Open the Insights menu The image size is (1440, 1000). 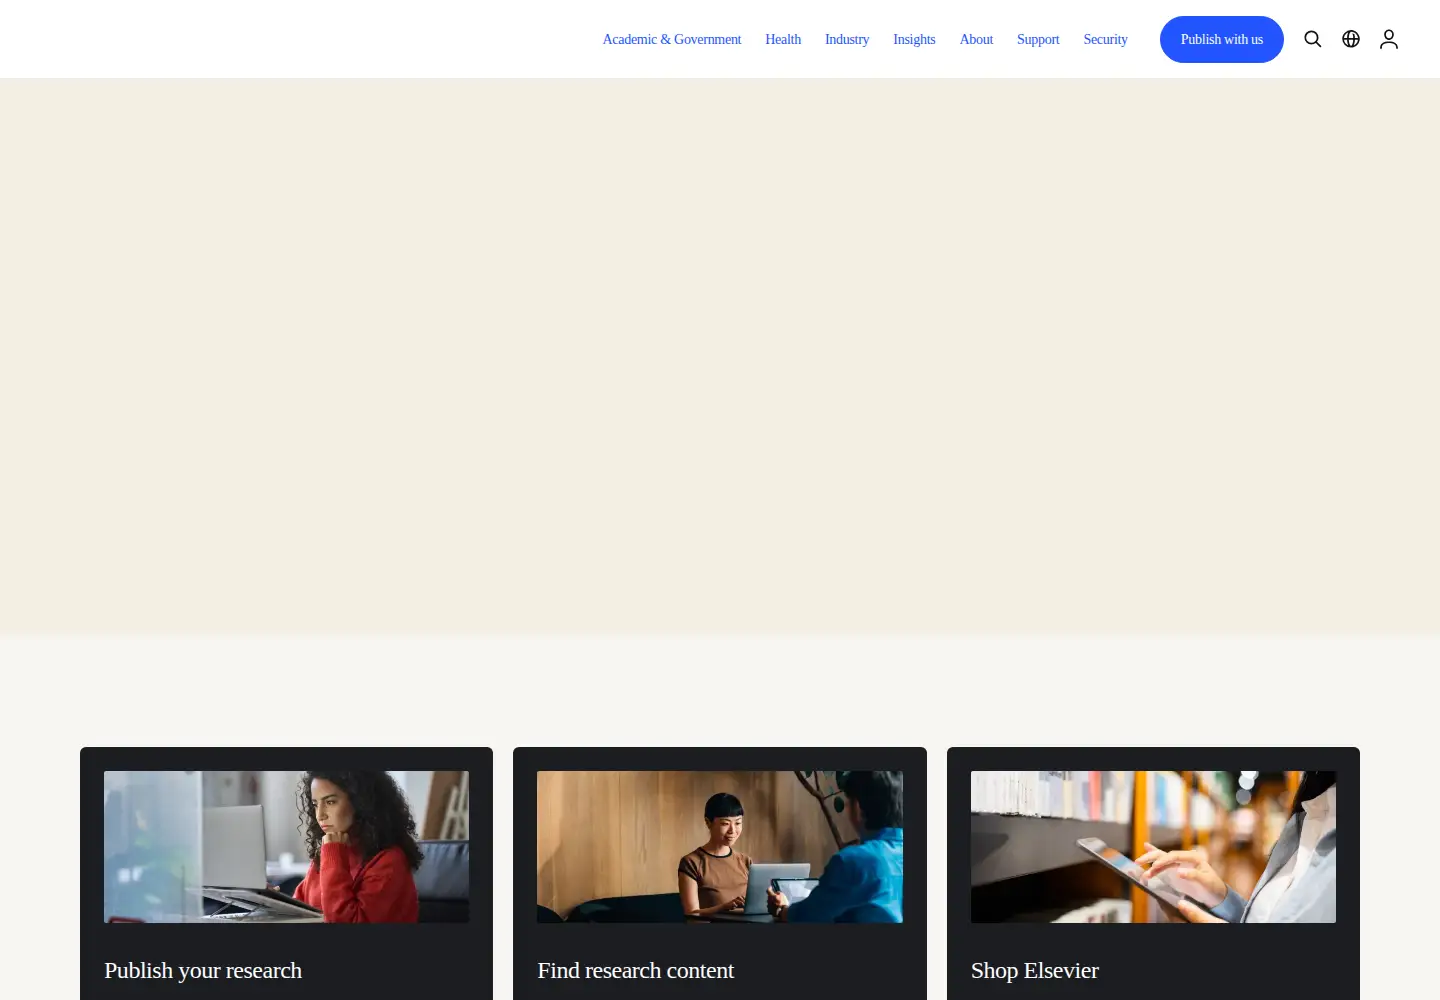coord(914,39)
